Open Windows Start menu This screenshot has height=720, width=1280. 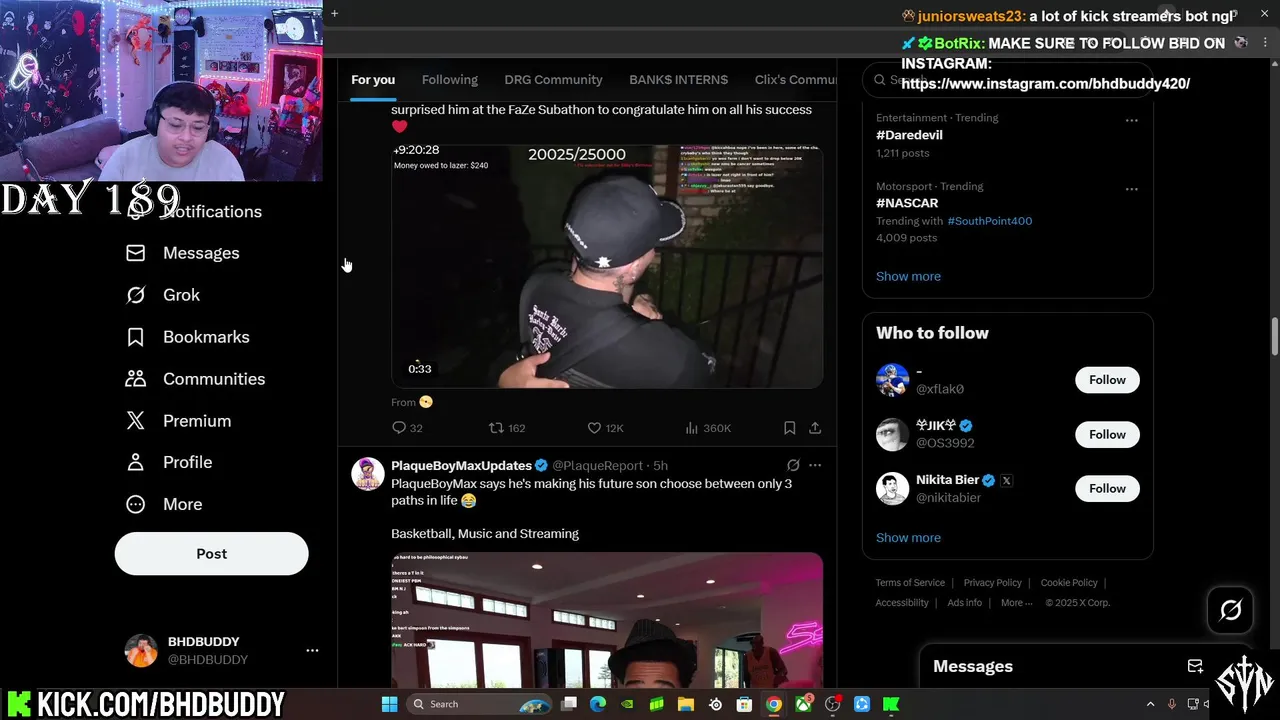pos(389,704)
